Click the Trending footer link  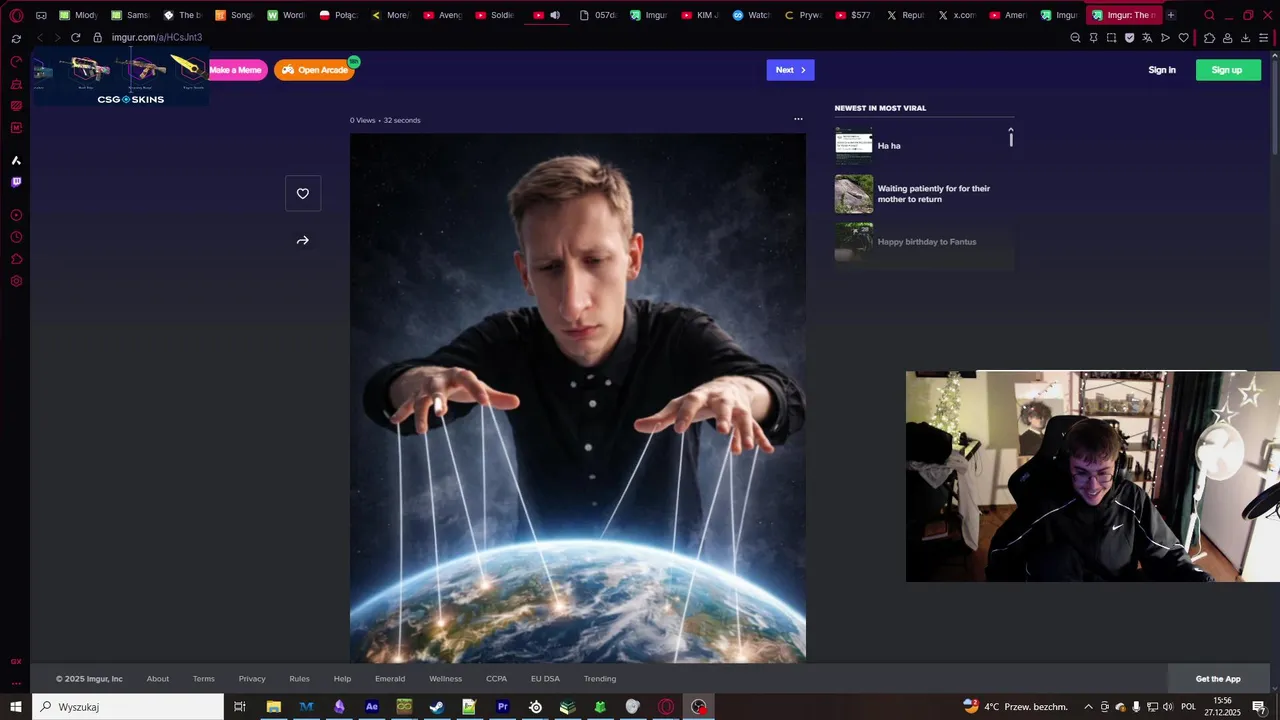pyautogui.click(x=600, y=679)
